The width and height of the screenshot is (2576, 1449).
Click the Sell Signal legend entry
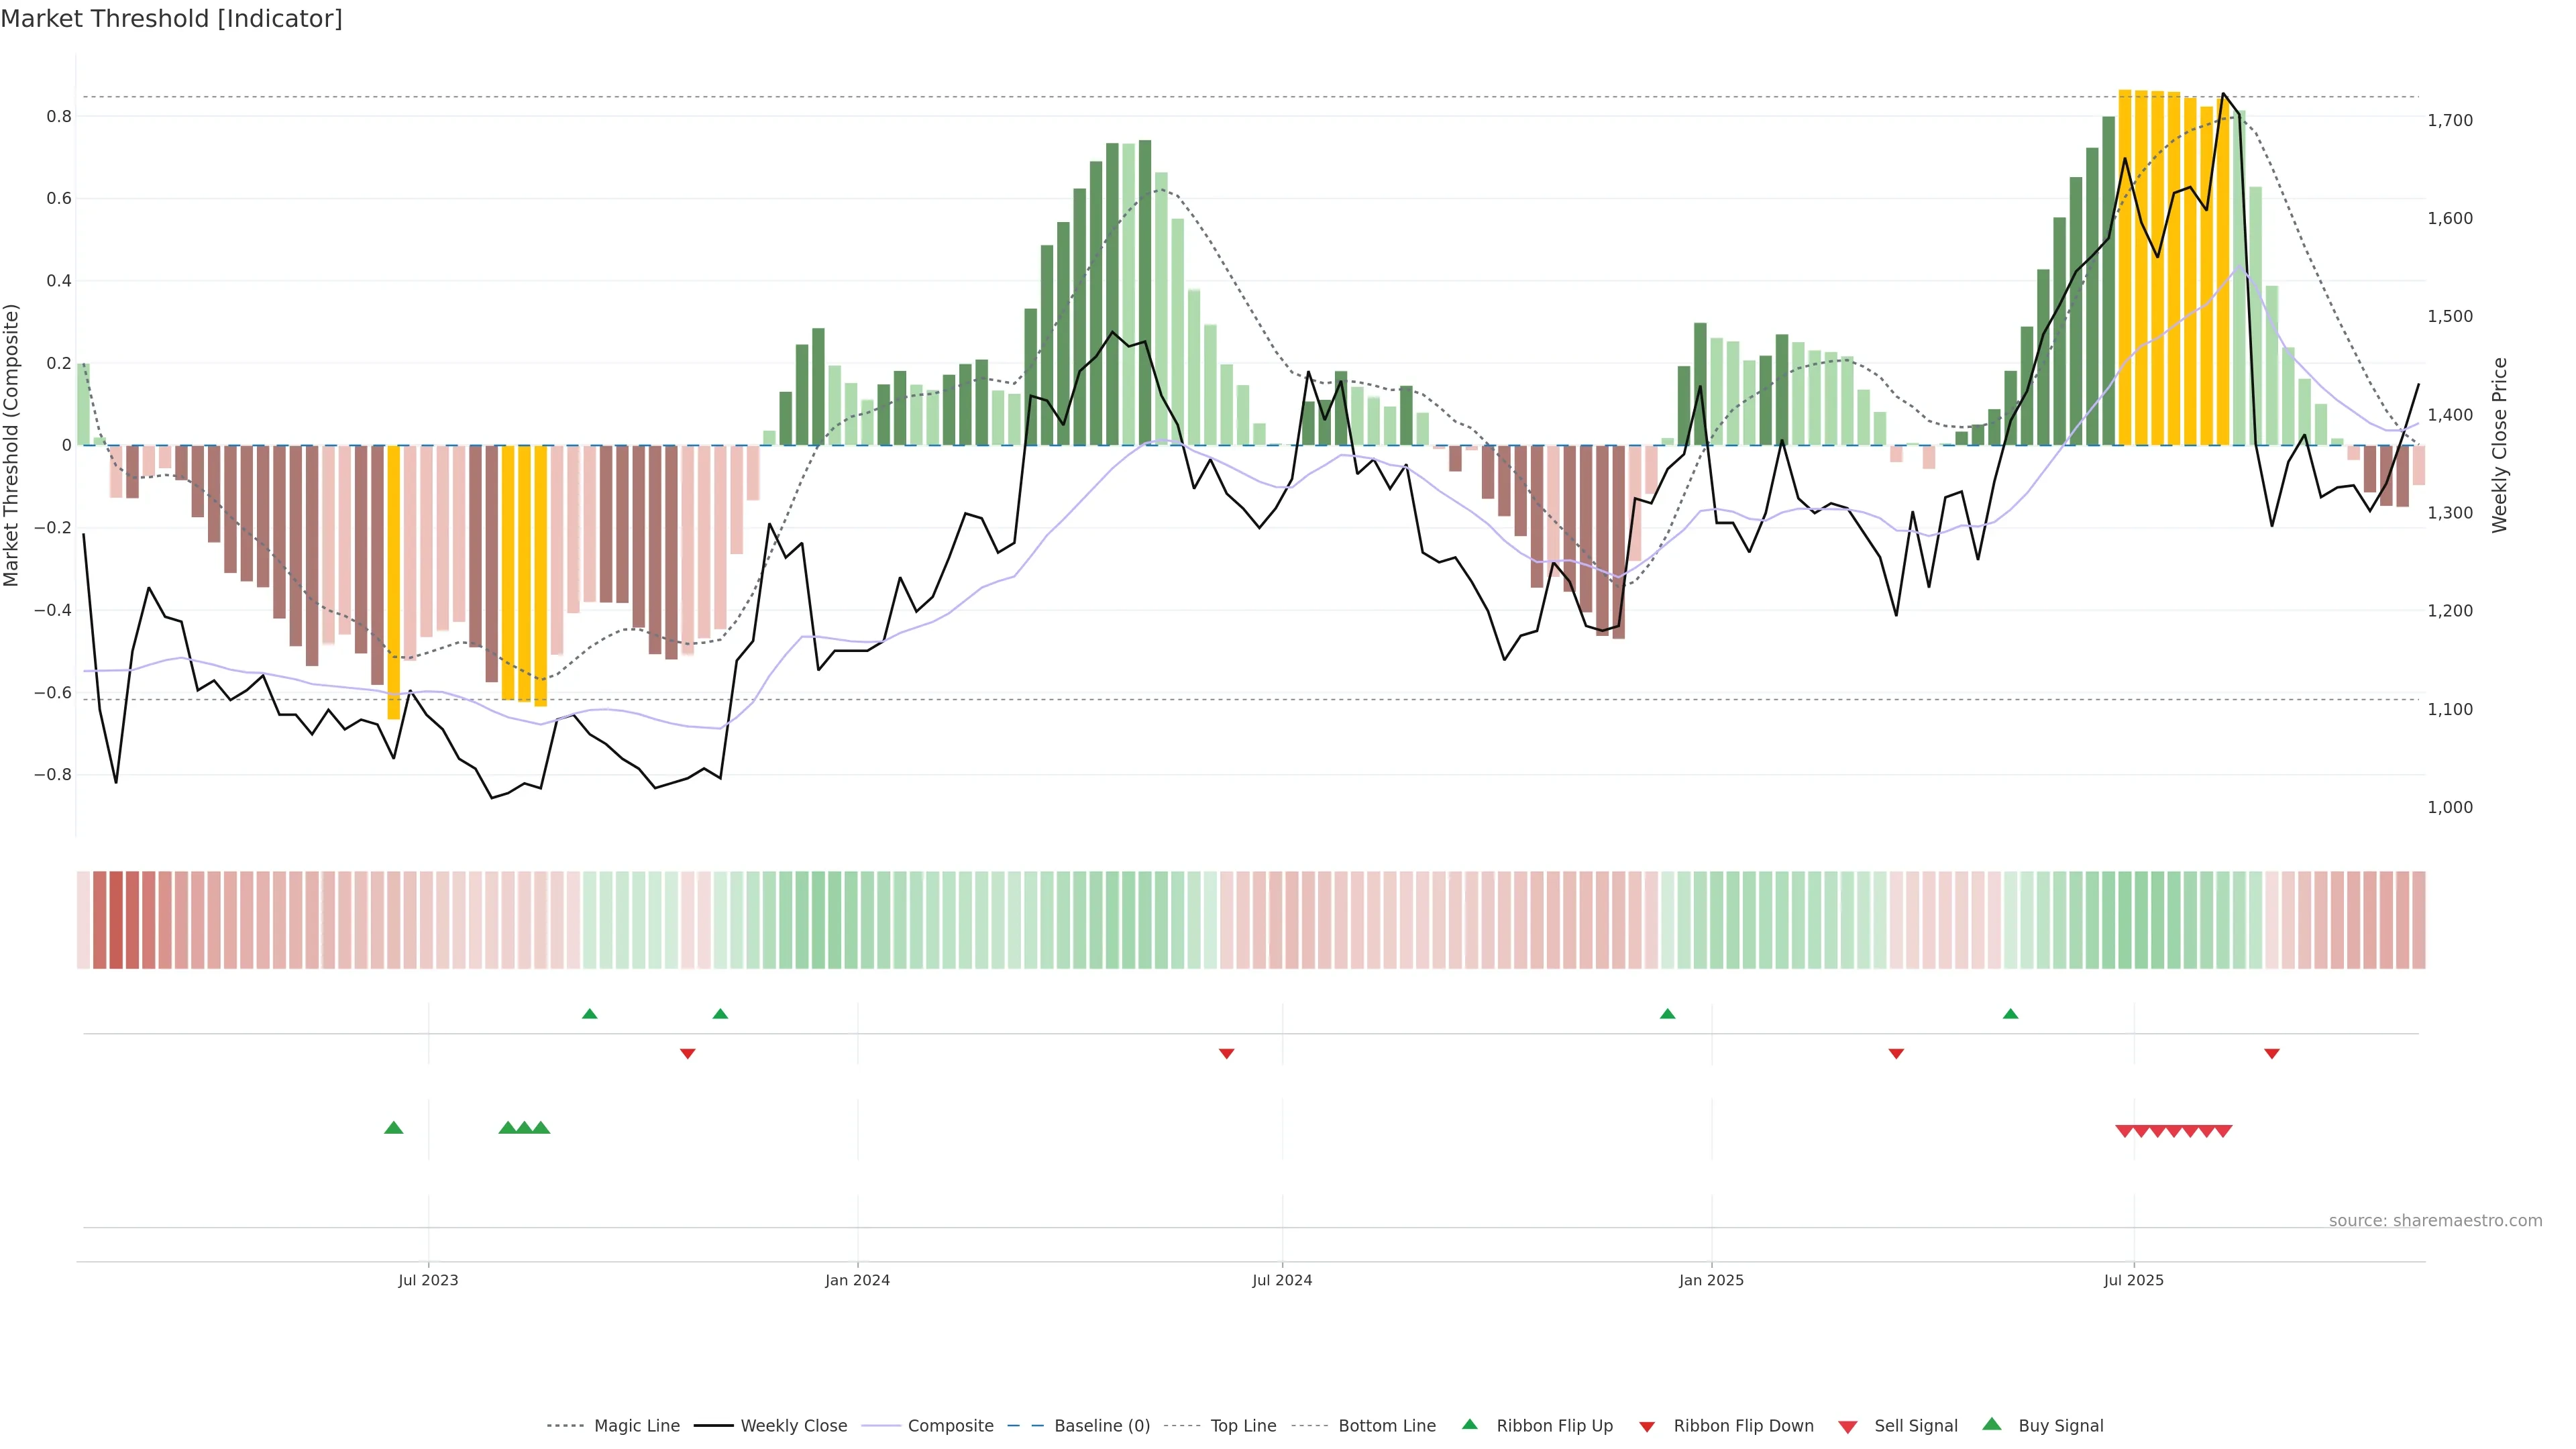click(x=1915, y=1426)
